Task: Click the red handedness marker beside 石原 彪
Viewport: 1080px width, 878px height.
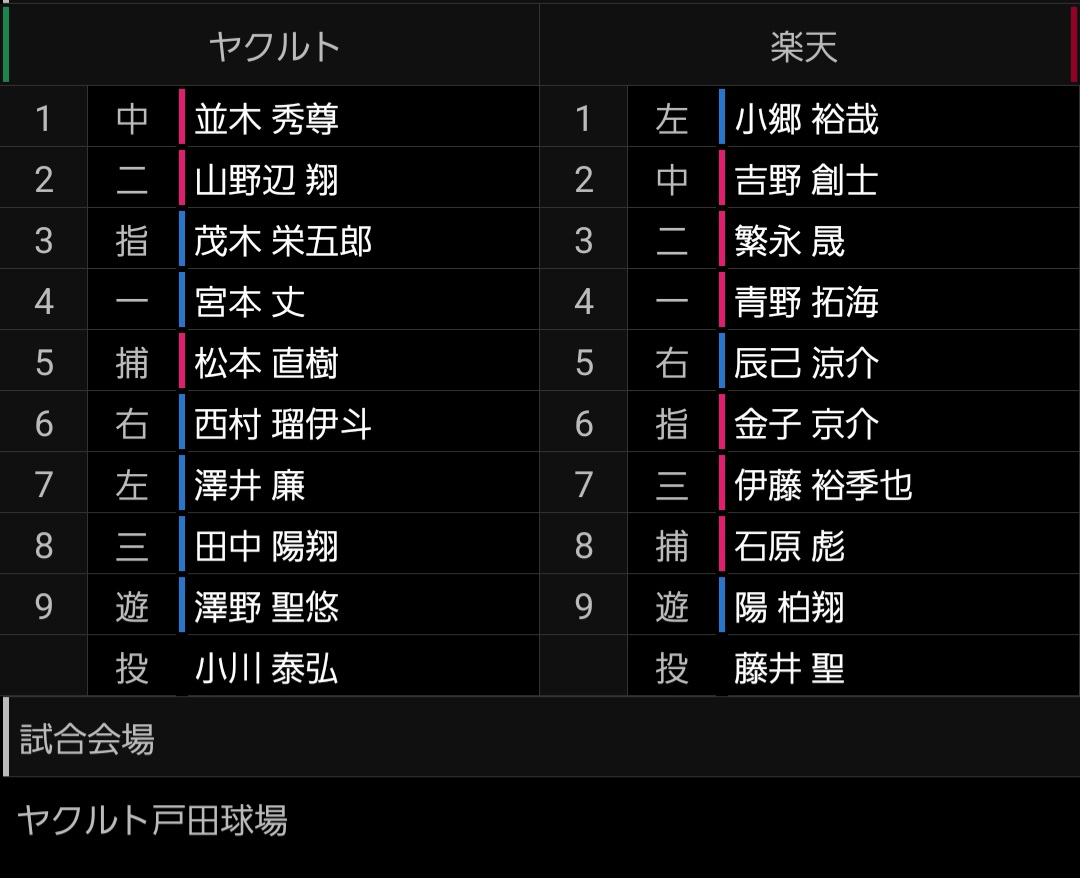Action: tap(722, 546)
